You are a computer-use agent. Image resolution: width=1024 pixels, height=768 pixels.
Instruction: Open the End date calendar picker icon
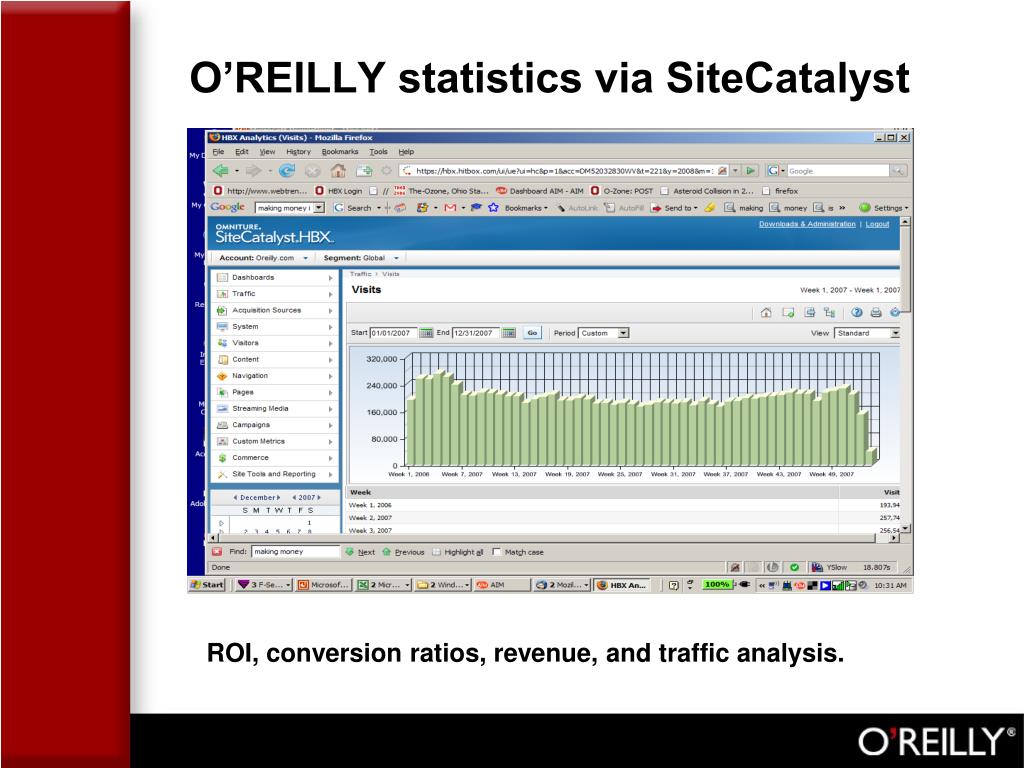tap(509, 333)
